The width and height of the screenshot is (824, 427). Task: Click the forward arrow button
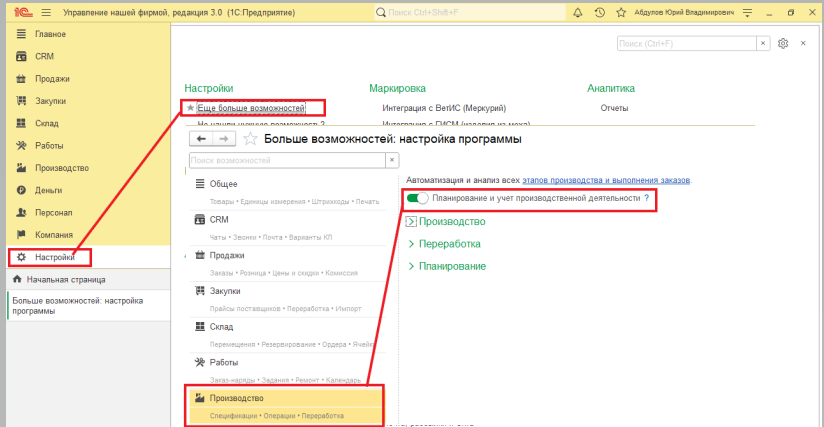[x=224, y=139]
